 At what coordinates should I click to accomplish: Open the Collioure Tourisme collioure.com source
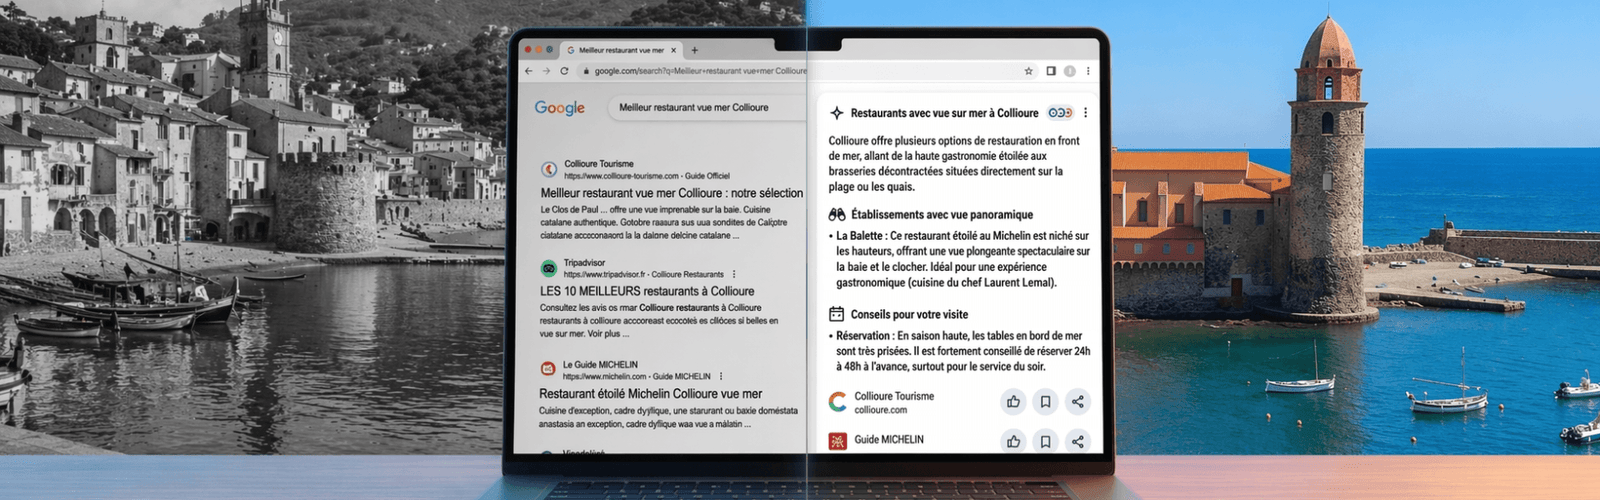point(894,402)
